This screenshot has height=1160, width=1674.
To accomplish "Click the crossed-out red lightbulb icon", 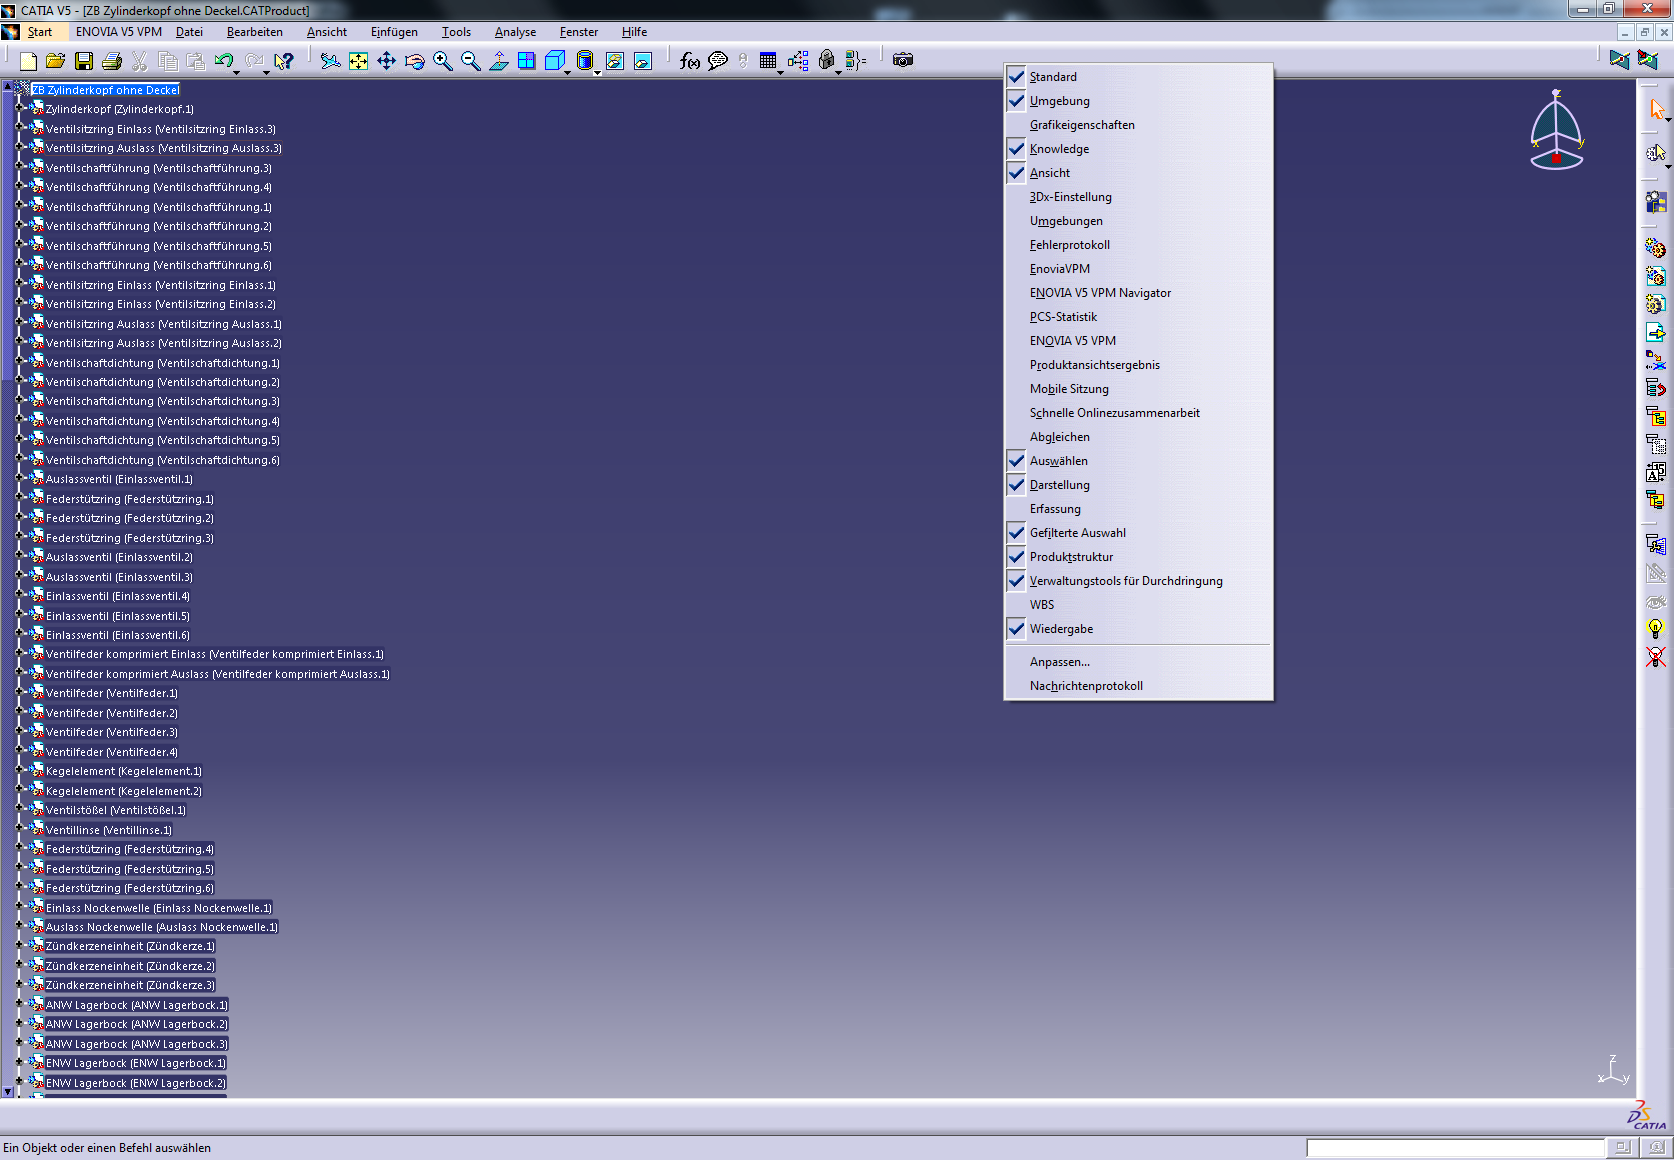I will (x=1656, y=657).
